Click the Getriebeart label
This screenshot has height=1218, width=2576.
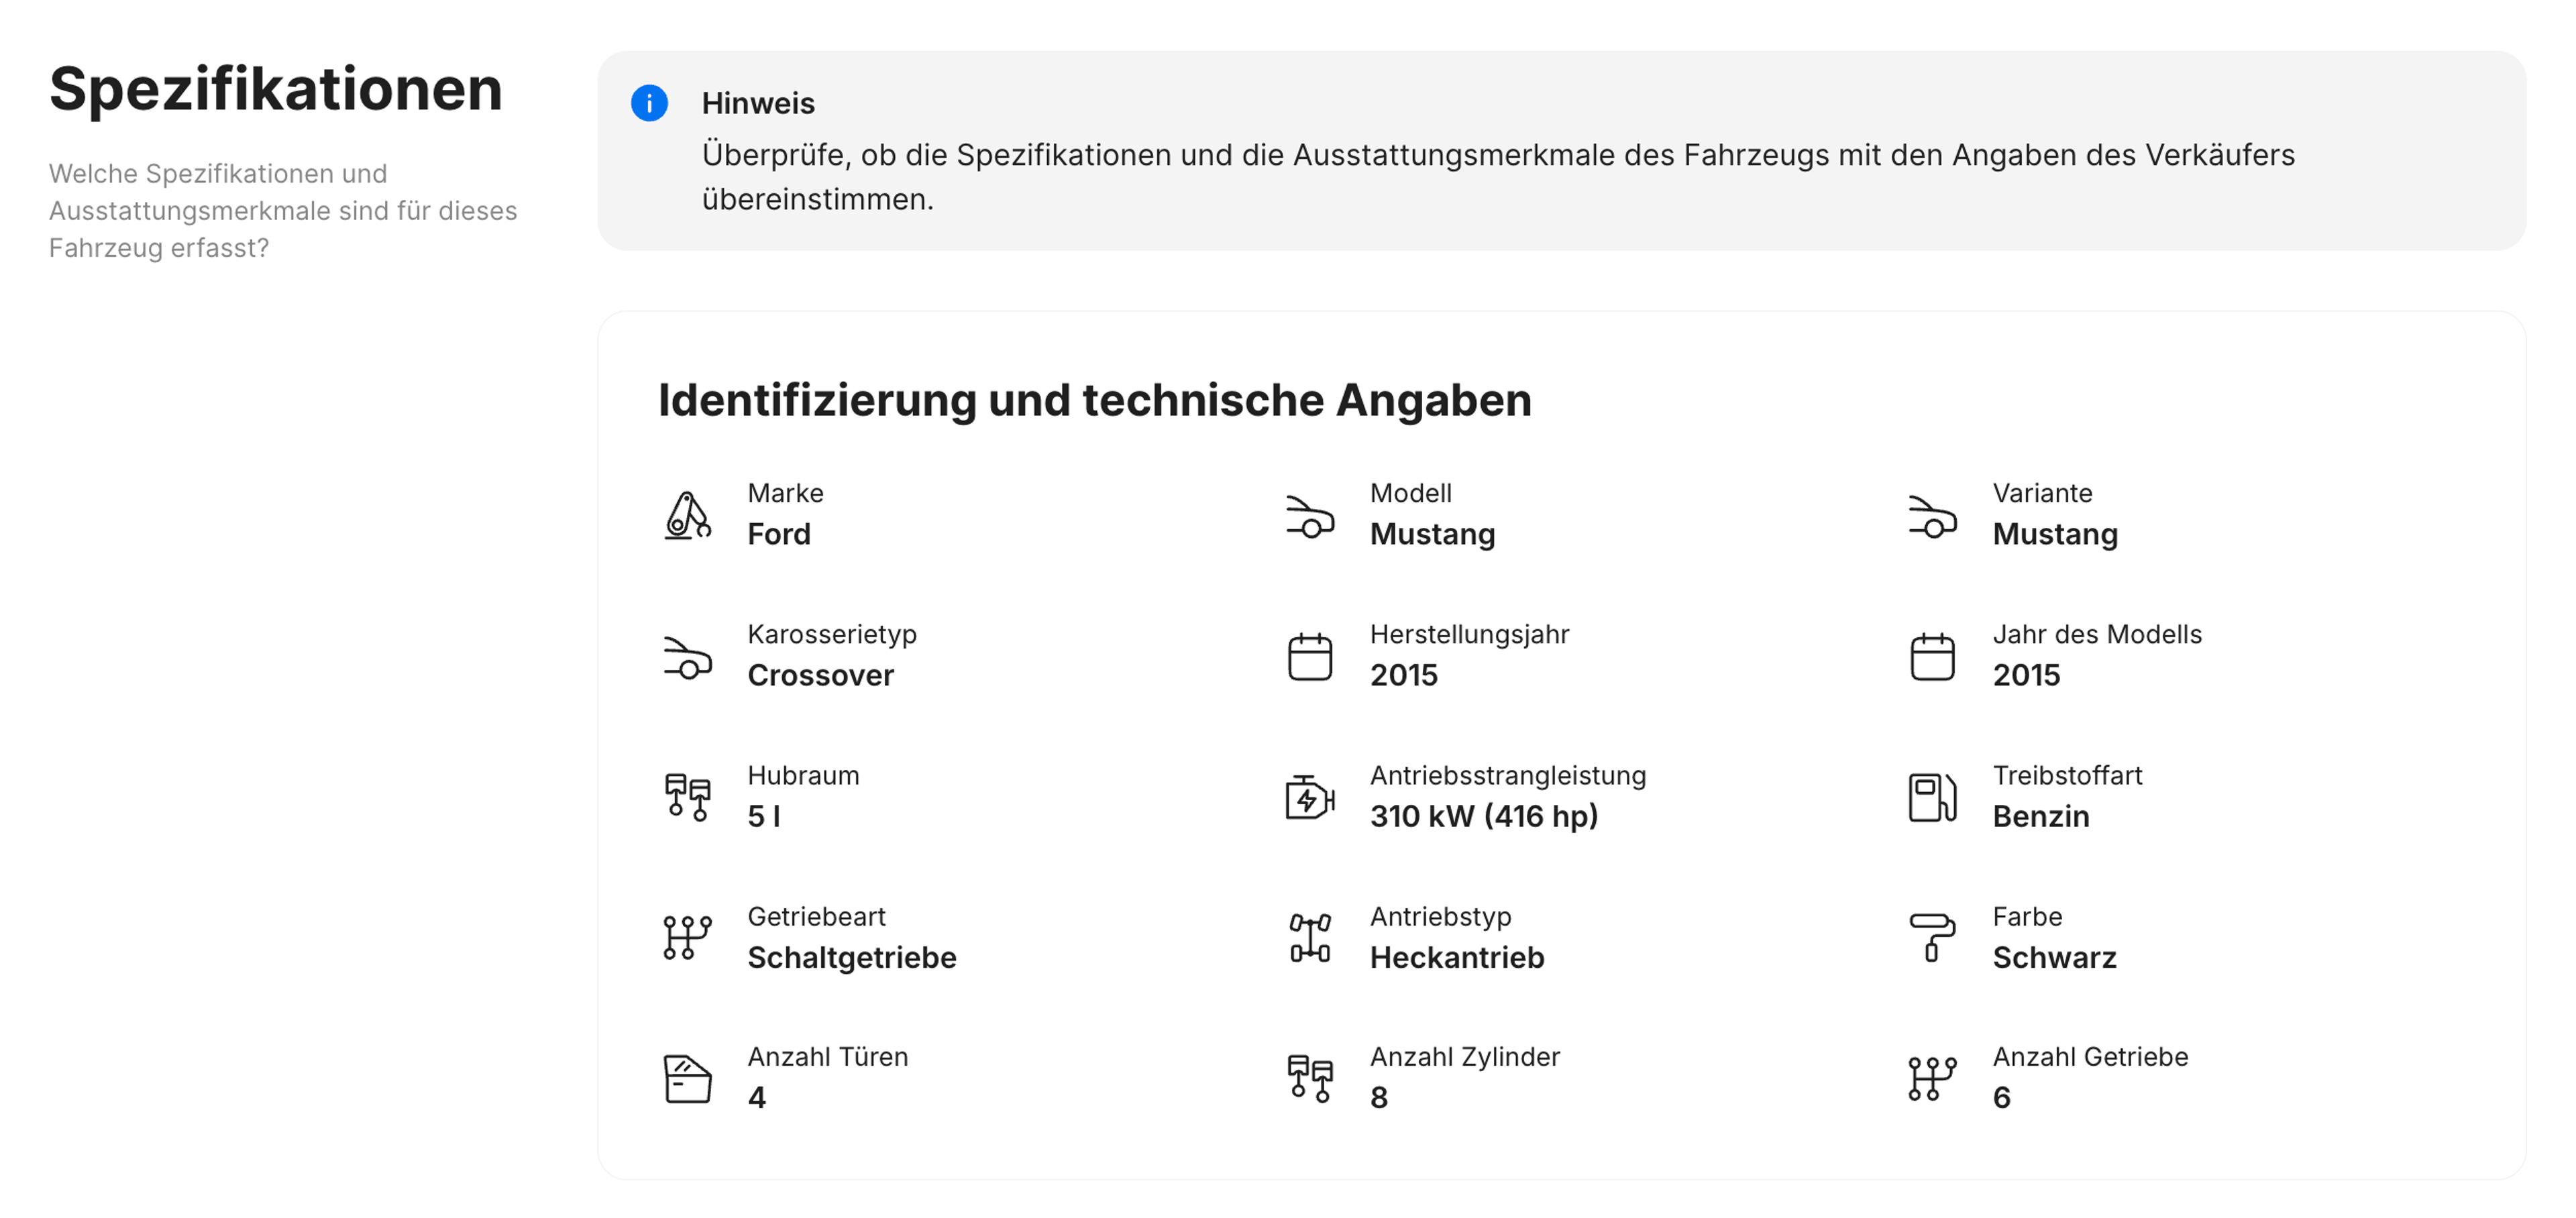coord(816,916)
